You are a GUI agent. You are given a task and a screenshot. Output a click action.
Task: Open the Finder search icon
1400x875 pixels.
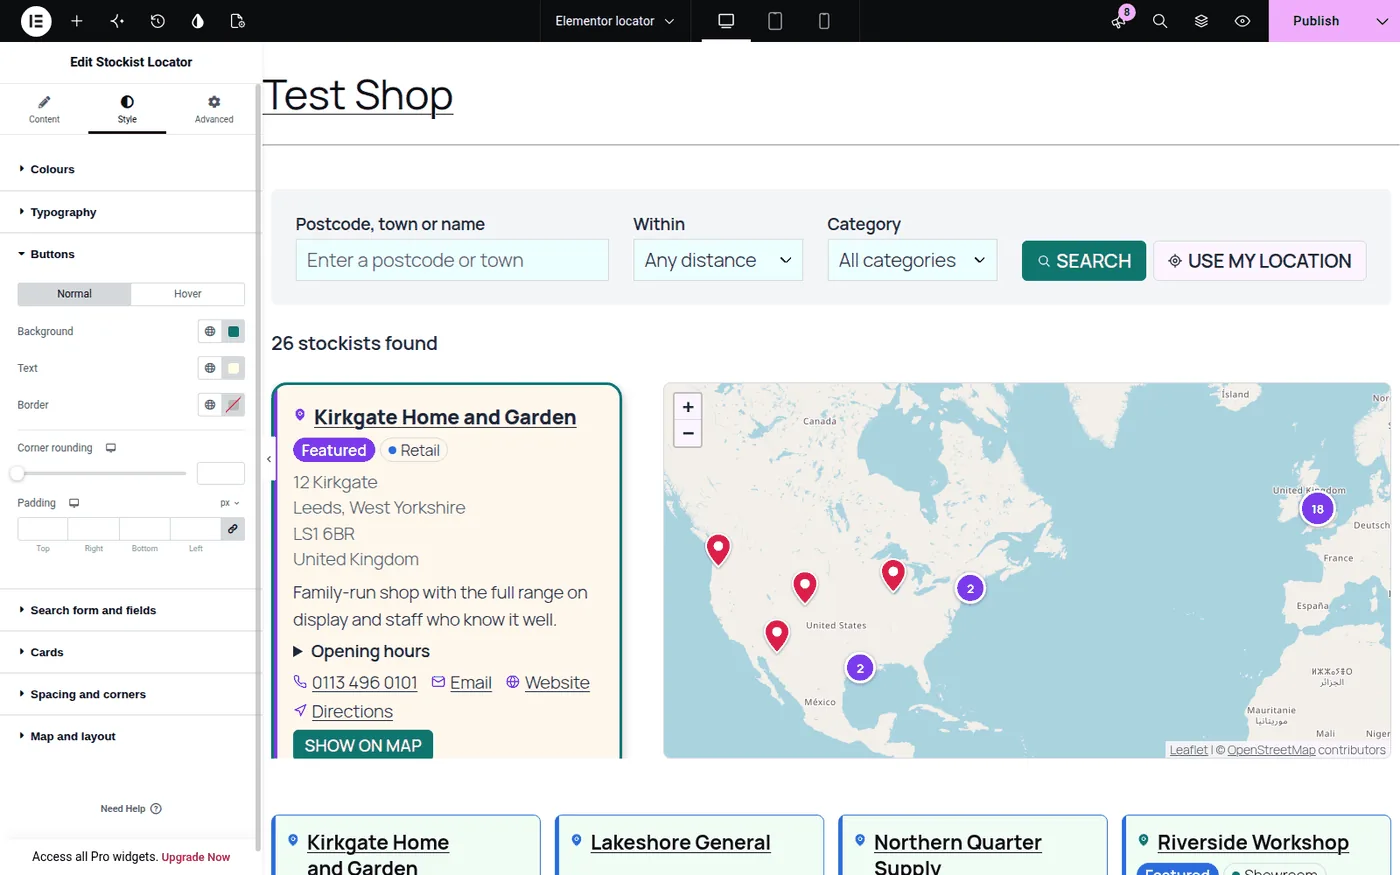(1160, 21)
